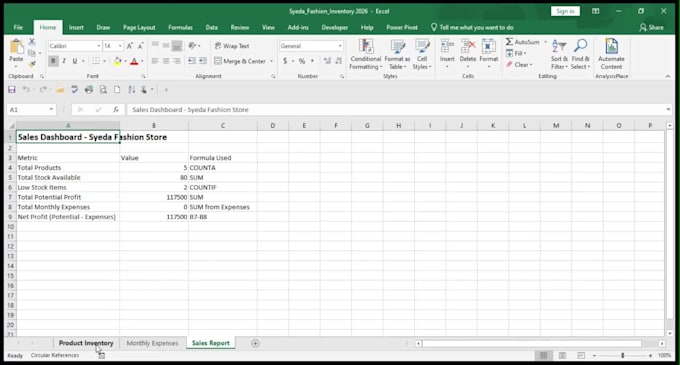Image resolution: width=680 pixels, height=365 pixels.
Task: Open the General number format dropdown
Action: [340, 46]
